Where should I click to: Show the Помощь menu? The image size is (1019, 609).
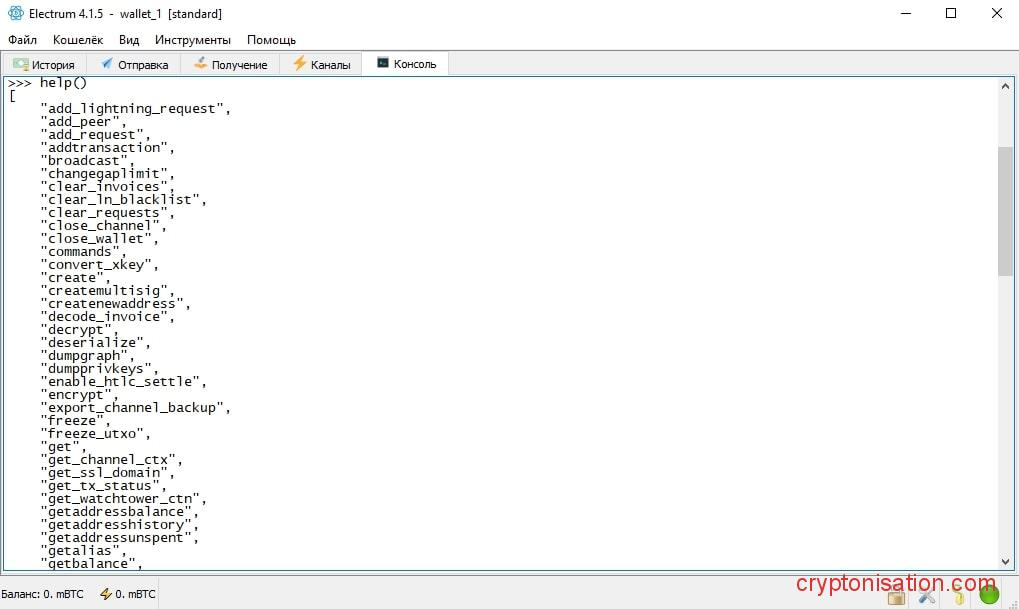point(271,40)
